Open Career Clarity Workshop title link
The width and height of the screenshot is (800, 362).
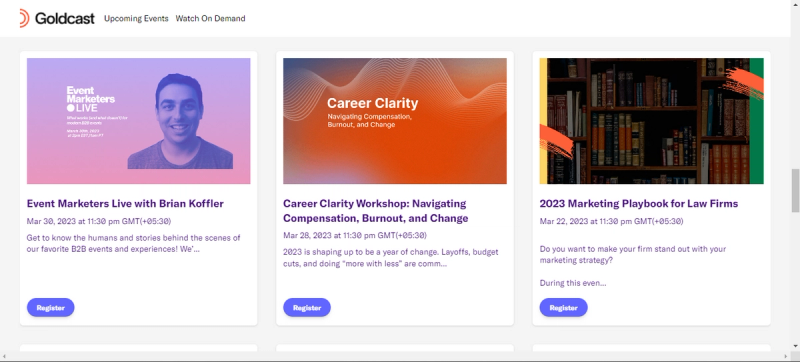pyautogui.click(x=376, y=211)
